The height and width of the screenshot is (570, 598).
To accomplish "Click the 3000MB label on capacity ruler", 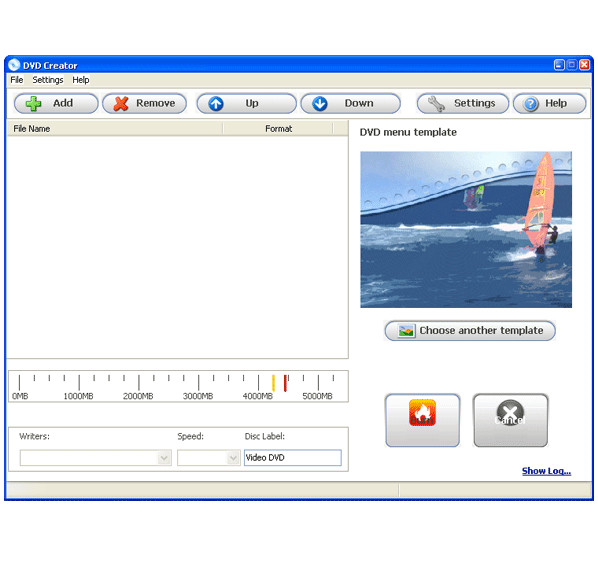I will [x=198, y=396].
